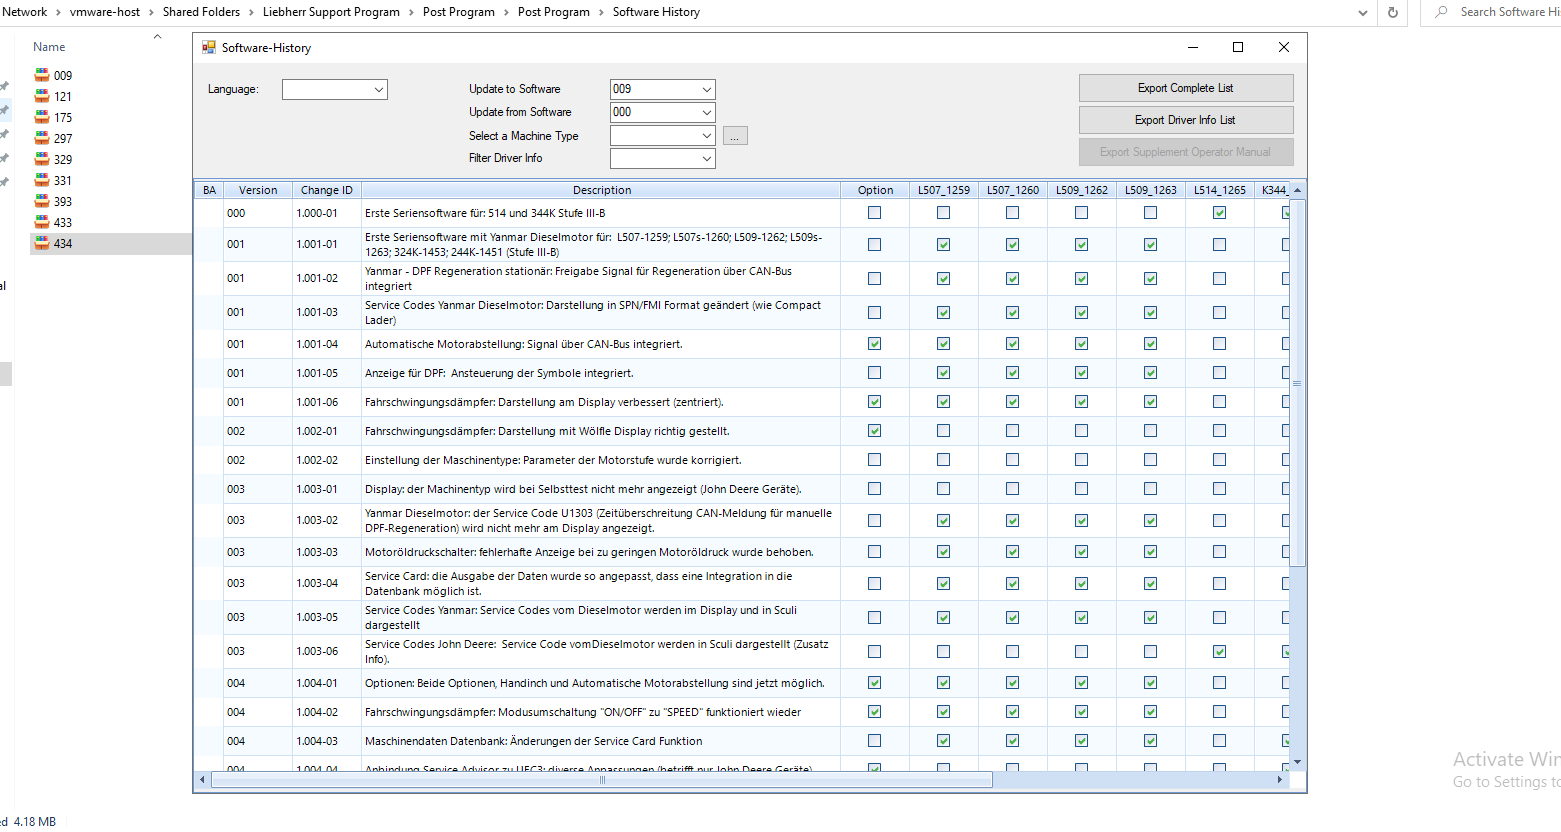Open the Language dropdown
The height and width of the screenshot is (832, 1561).
378,90
